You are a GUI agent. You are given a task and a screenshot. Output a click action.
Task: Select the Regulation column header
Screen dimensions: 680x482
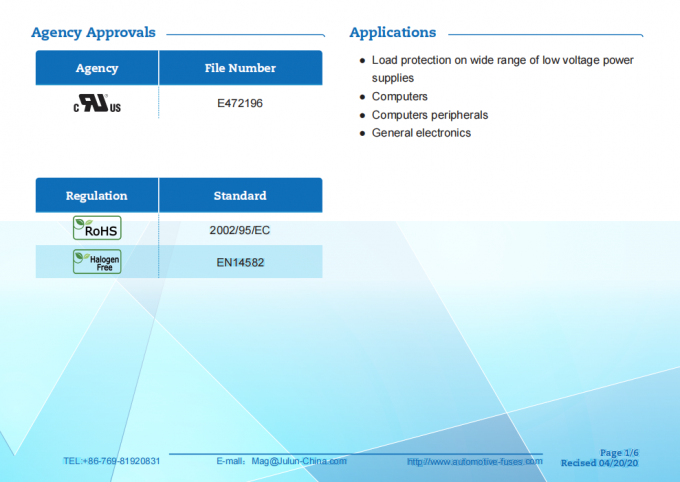tap(97, 195)
